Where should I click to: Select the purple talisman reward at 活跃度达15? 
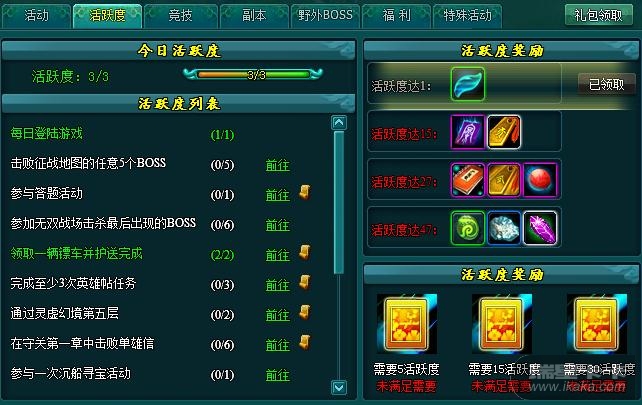[468, 132]
